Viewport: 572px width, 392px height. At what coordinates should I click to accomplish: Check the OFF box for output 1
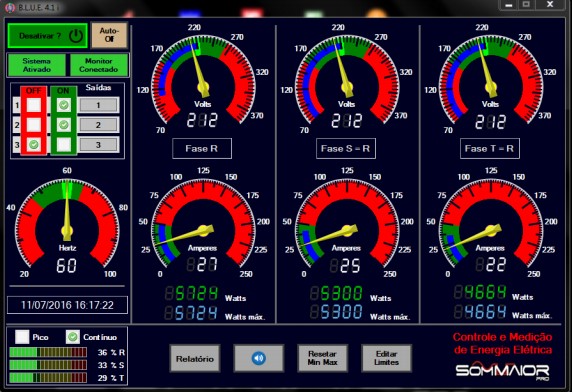[x=34, y=105]
